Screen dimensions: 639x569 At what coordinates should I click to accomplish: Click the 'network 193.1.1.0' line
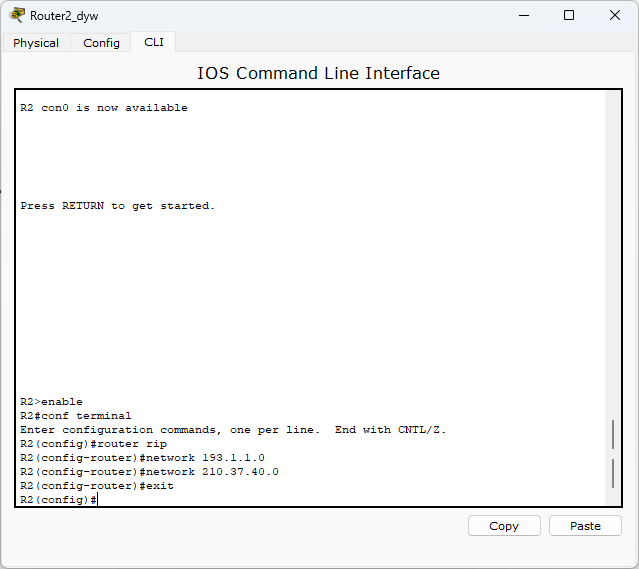143,458
